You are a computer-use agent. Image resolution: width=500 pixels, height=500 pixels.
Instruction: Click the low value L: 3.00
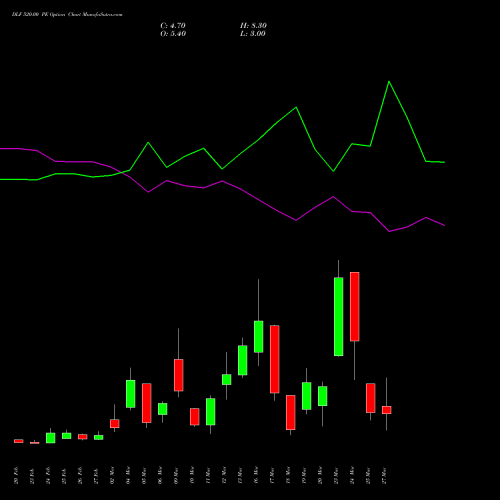[x=253, y=34]
